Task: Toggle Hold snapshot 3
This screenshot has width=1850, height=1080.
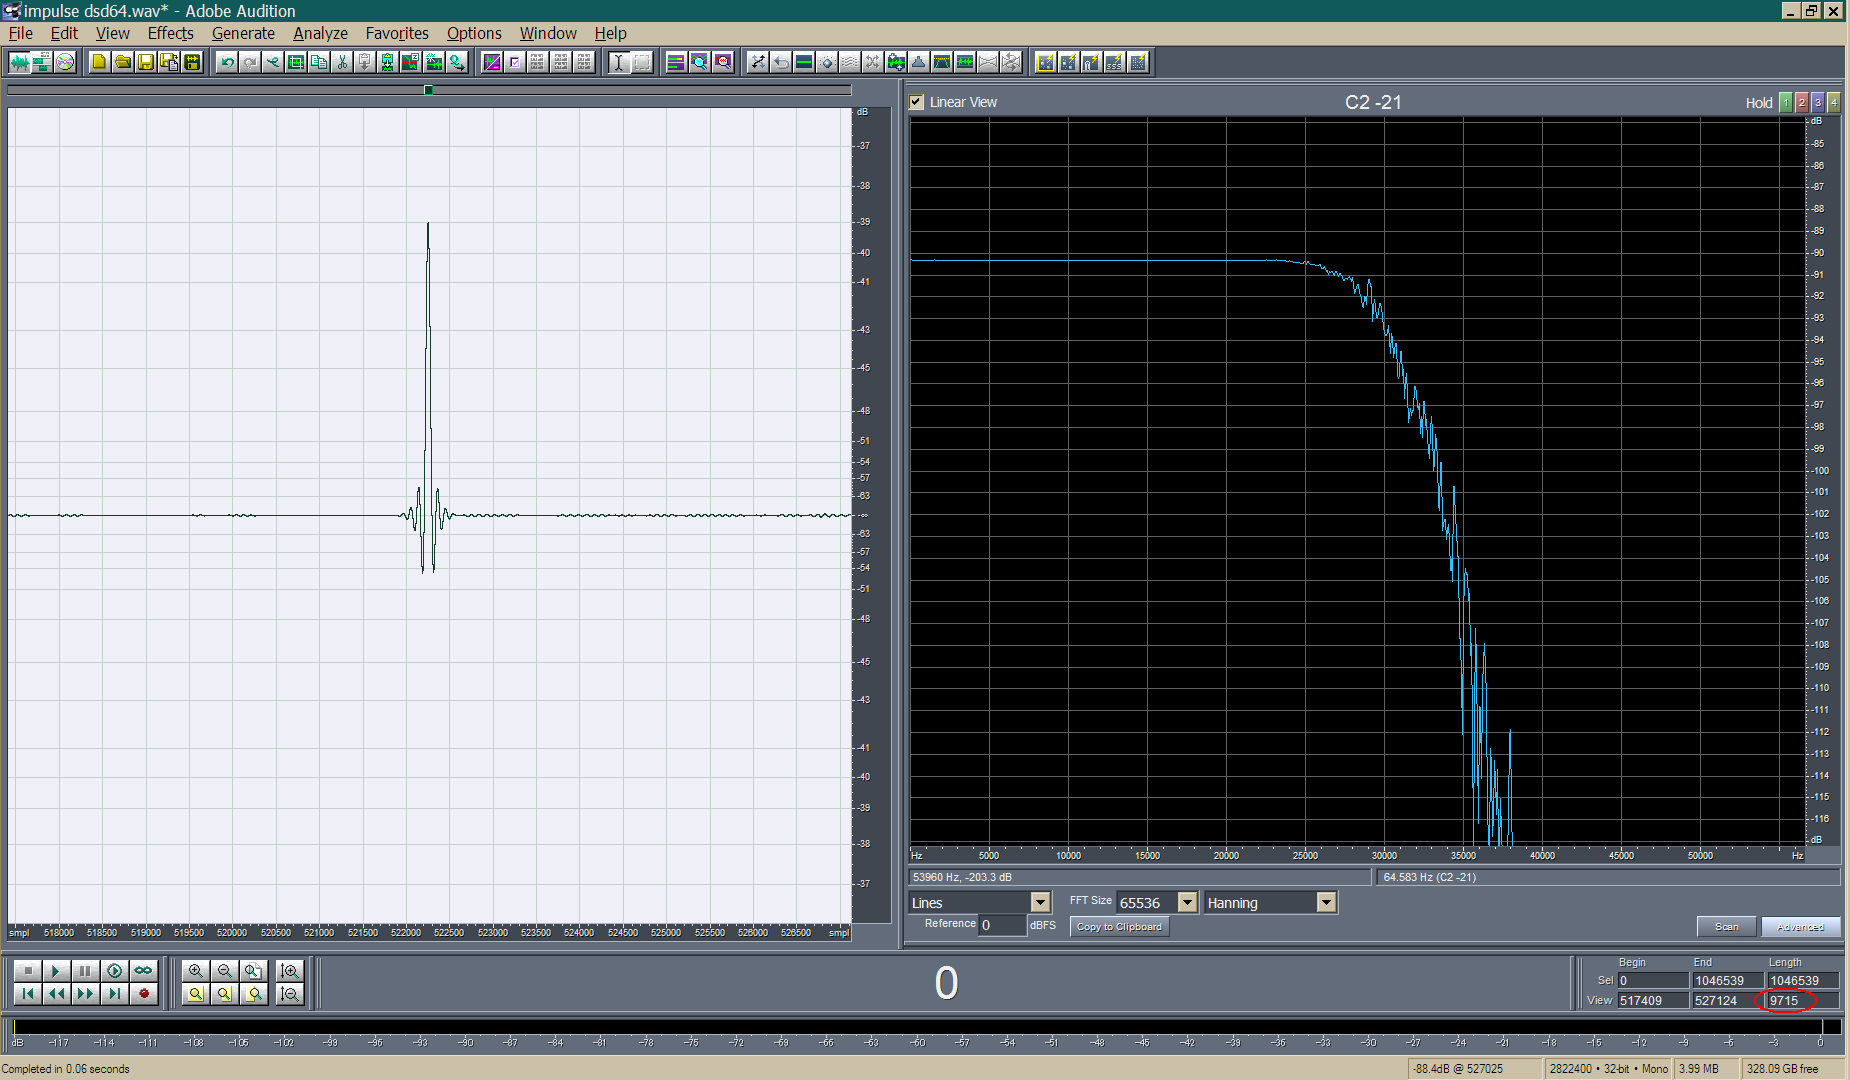Action: point(1818,102)
